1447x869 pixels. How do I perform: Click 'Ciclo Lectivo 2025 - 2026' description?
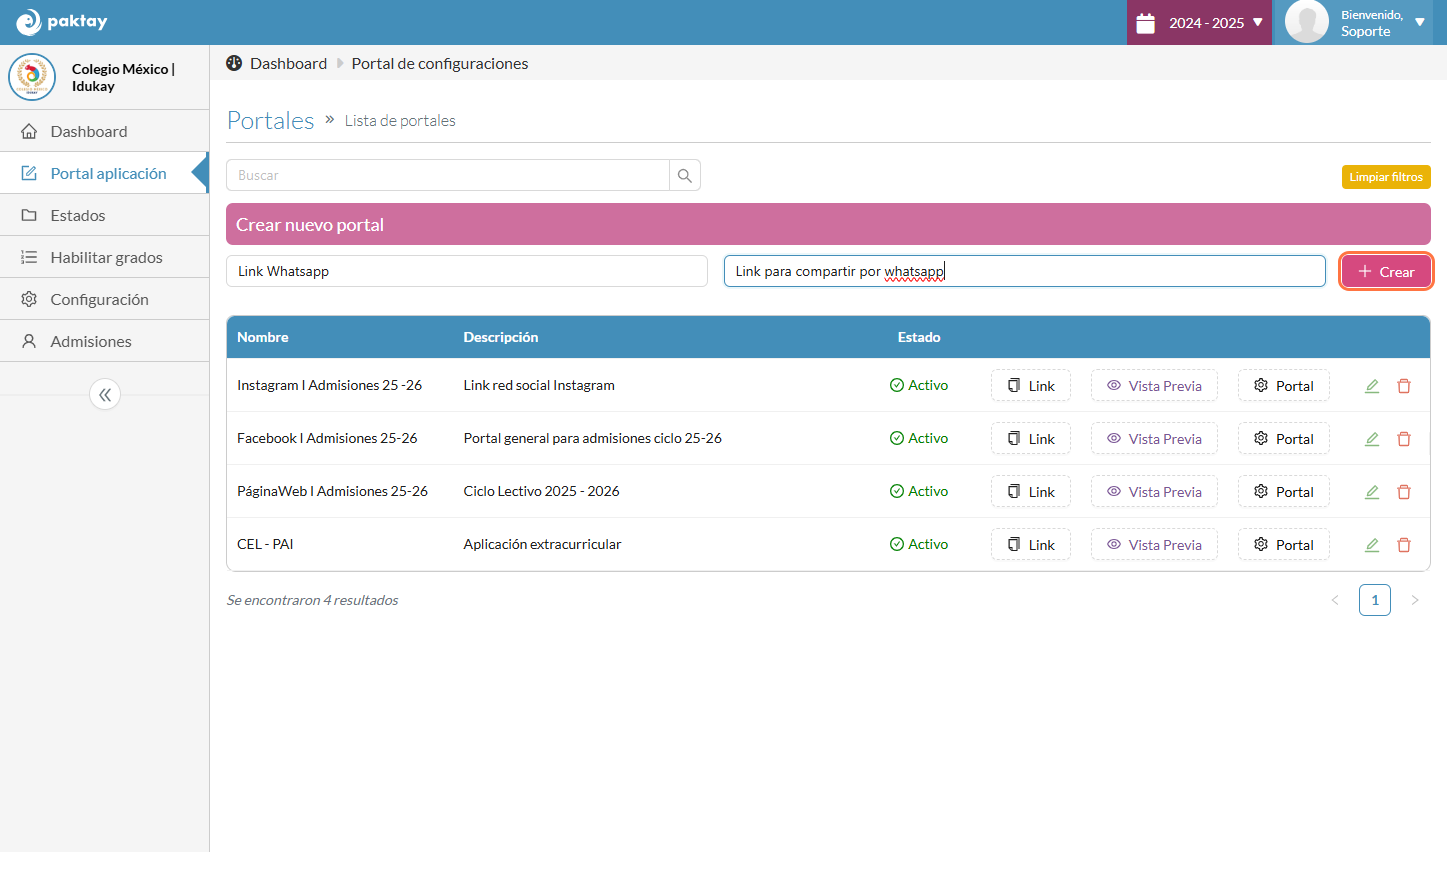[541, 491]
